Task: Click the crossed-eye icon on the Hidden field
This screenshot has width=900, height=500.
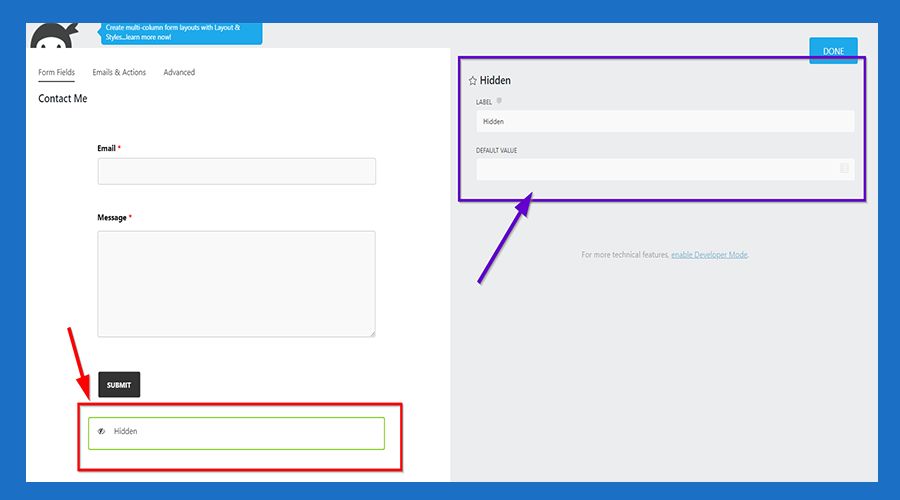Action: pyautogui.click(x=101, y=432)
